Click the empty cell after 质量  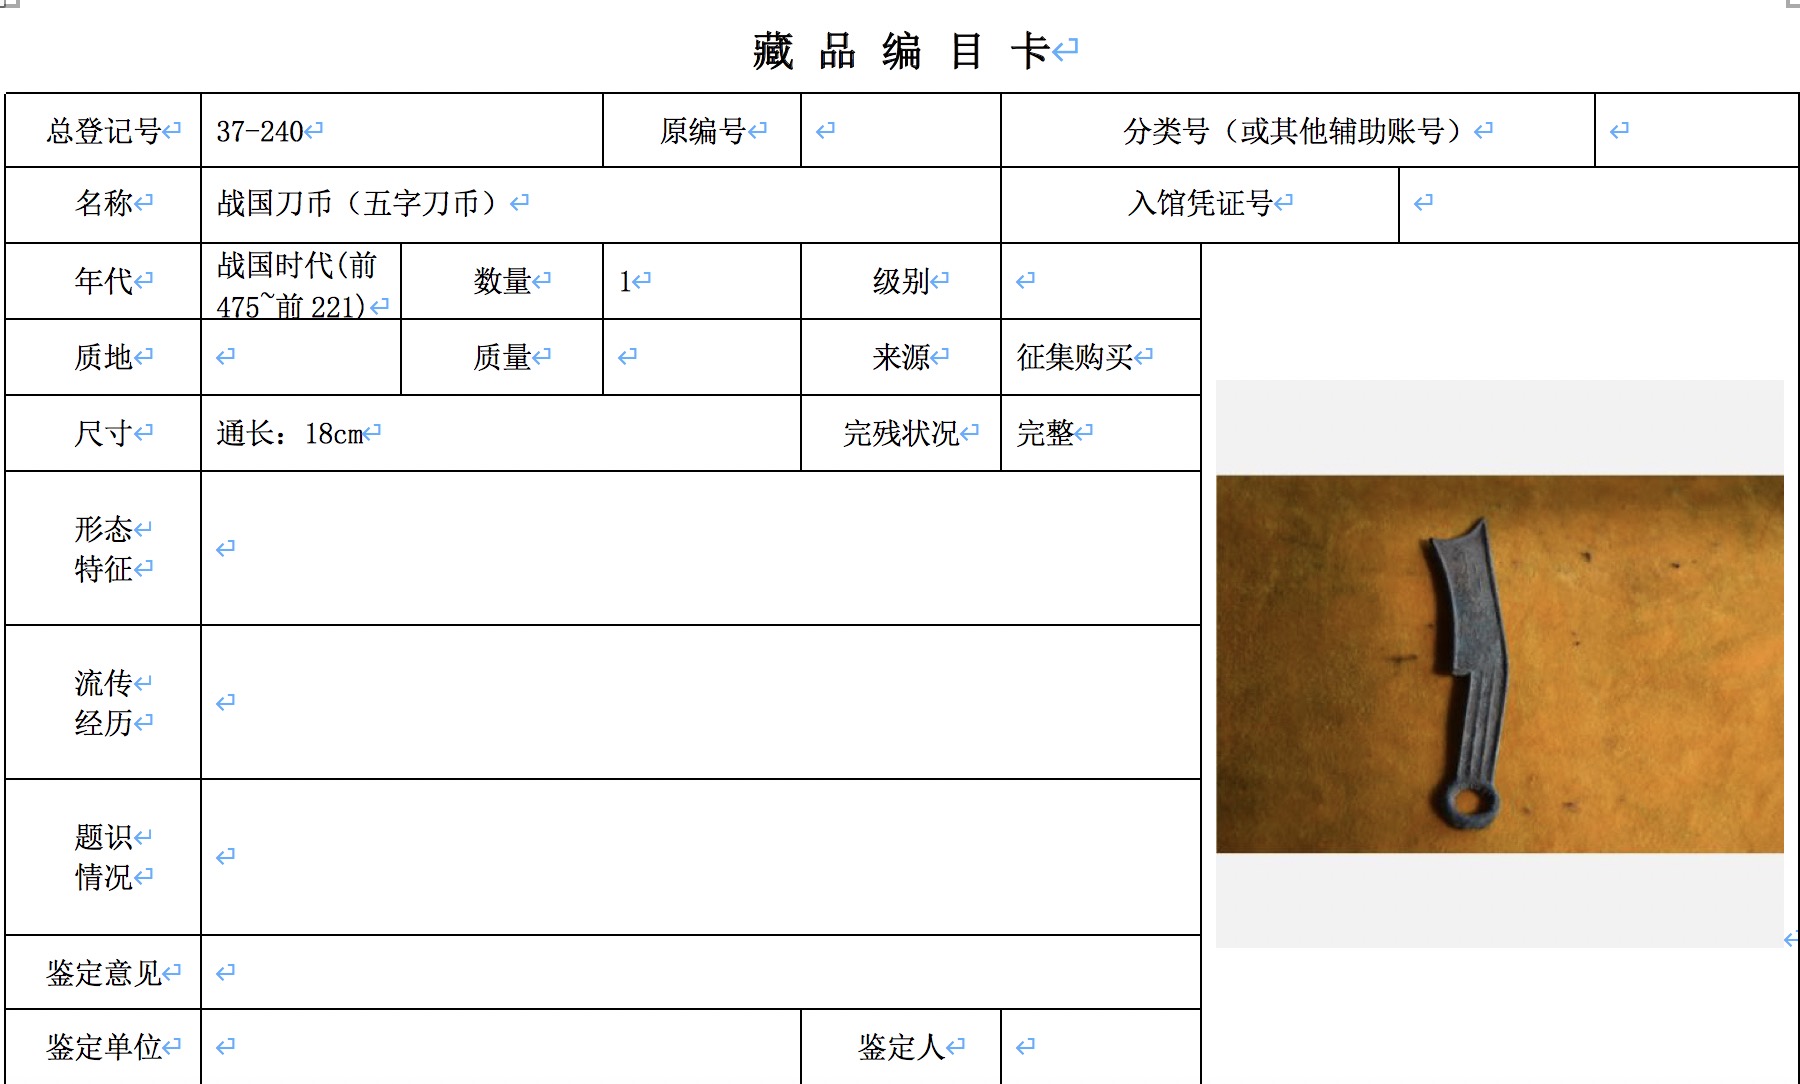(x=702, y=357)
